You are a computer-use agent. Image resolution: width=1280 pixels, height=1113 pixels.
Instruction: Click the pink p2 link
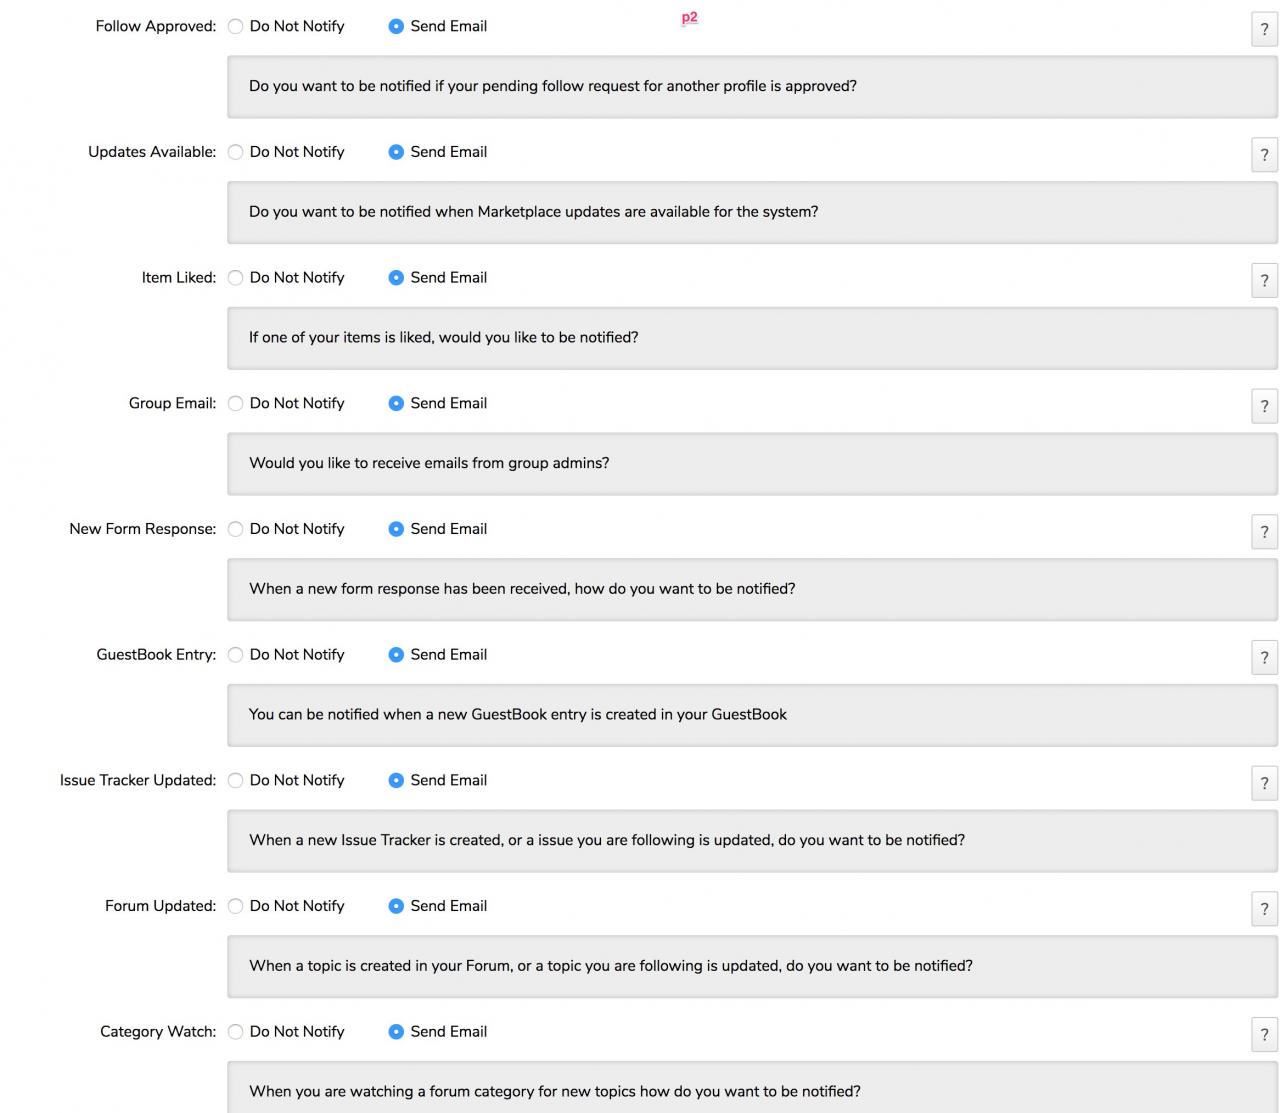tap(690, 17)
